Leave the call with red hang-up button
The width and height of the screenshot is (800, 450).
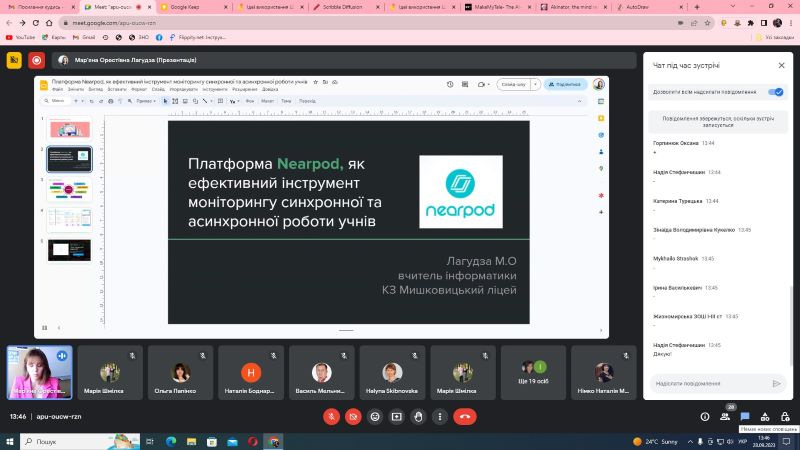point(465,416)
